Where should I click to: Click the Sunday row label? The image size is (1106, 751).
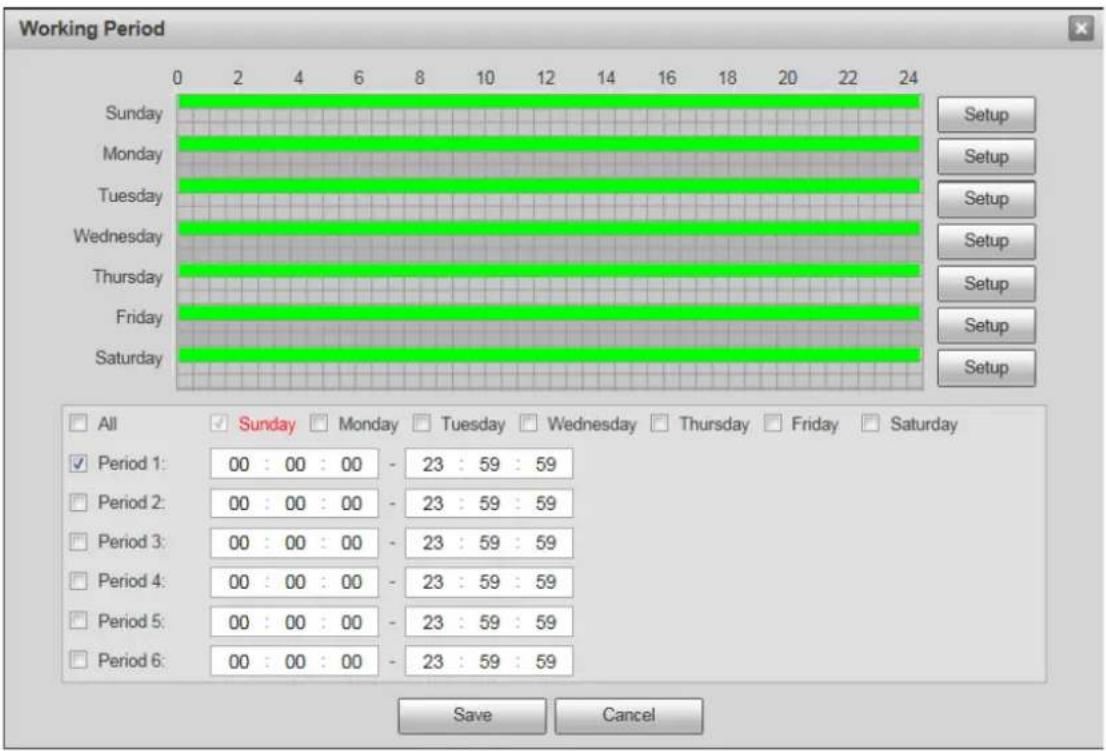(x=134, y=113)
